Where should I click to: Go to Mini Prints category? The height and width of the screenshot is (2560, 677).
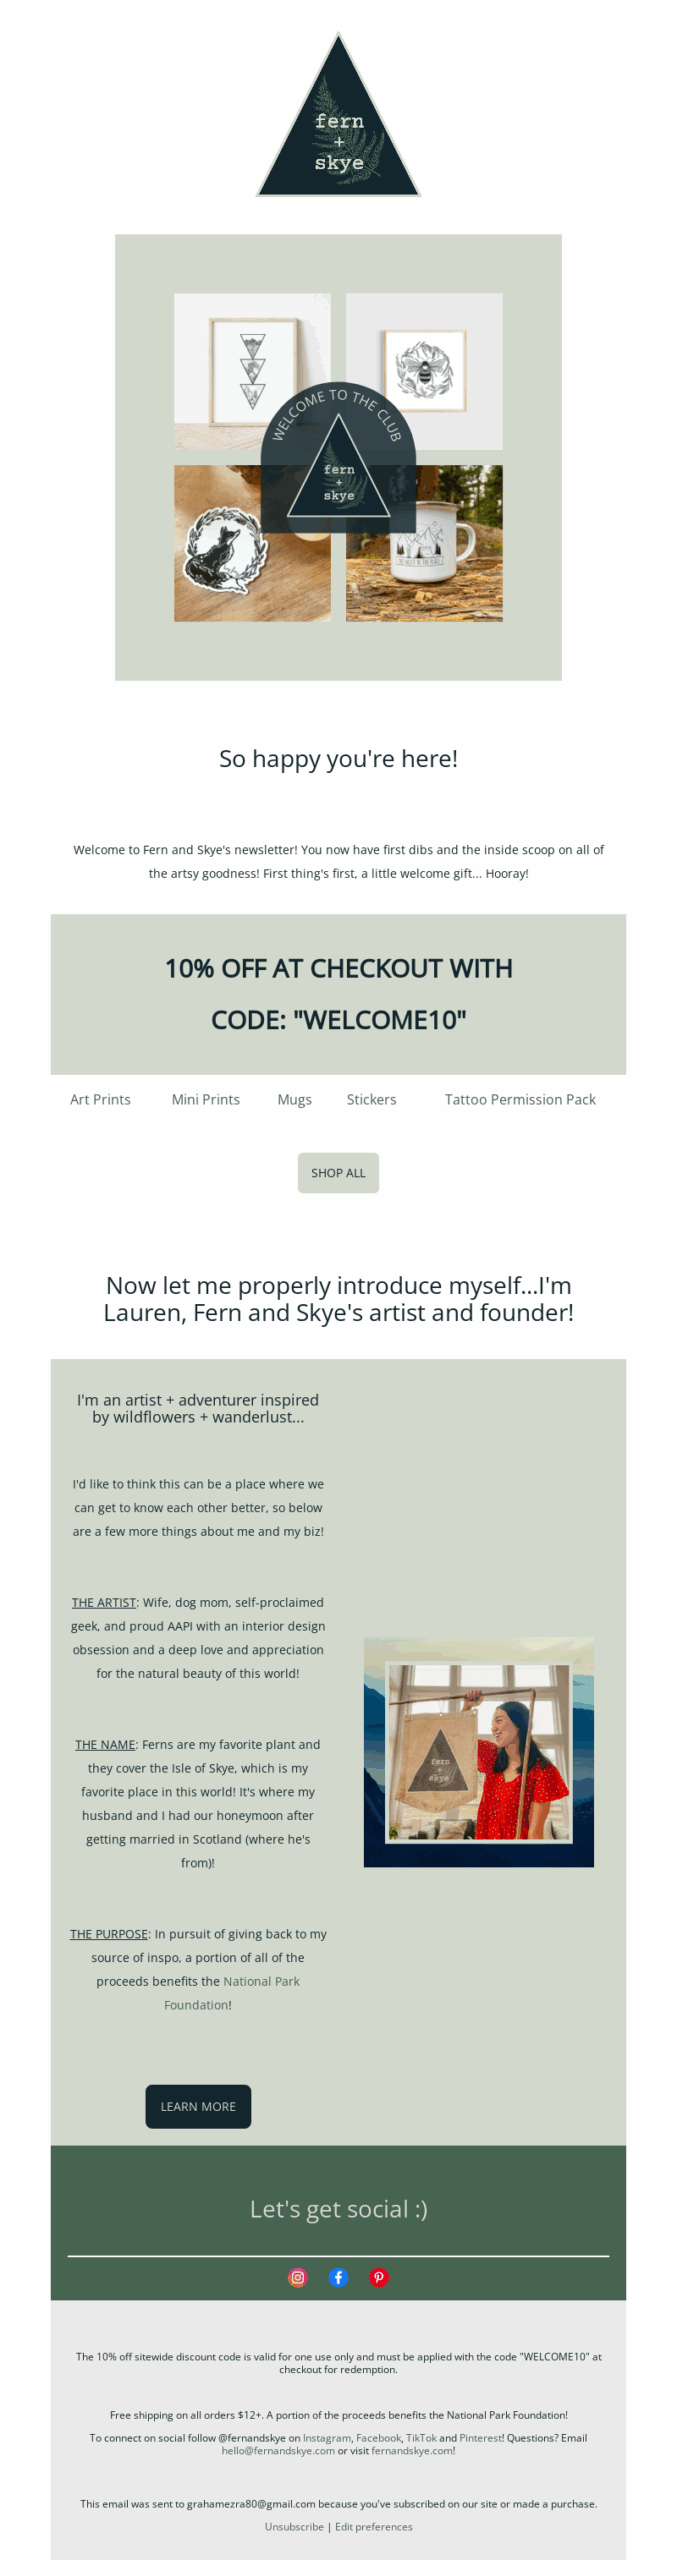tap(206, 1099)
